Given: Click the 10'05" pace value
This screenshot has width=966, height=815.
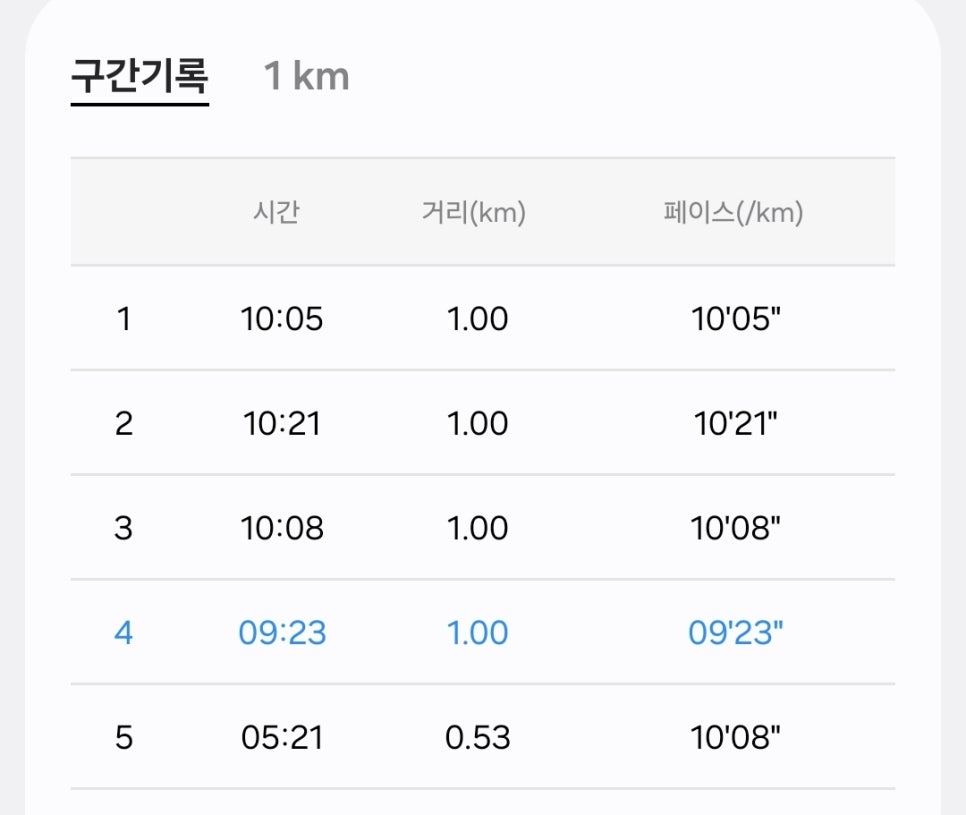Looking at the screenshot, I should pos(736,319).
